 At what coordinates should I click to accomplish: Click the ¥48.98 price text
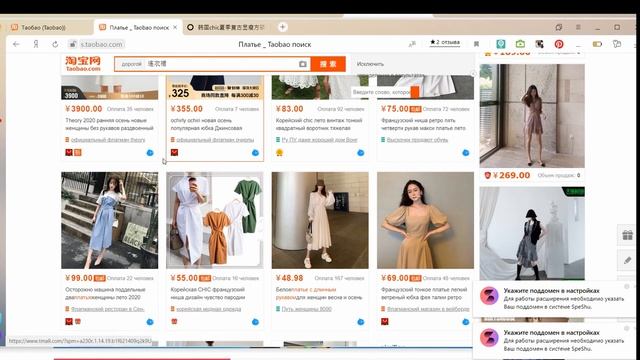pos(289,278)
